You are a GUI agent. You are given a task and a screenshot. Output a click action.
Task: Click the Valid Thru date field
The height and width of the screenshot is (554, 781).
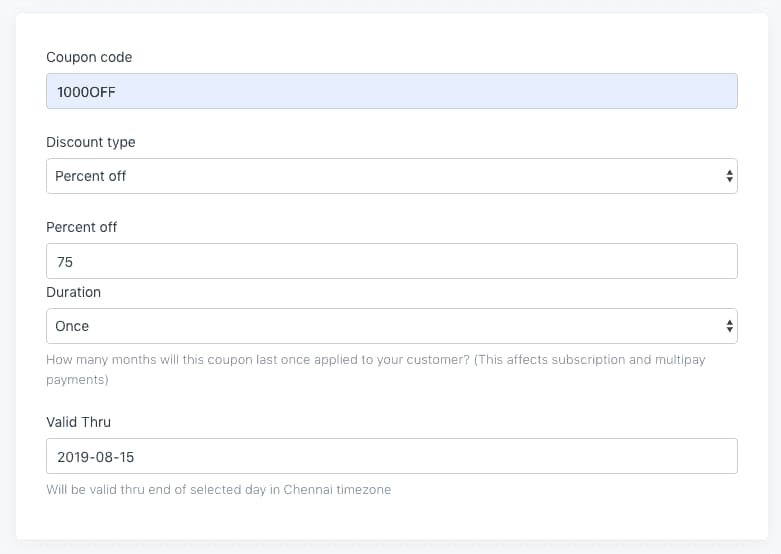tap(391, 456)
